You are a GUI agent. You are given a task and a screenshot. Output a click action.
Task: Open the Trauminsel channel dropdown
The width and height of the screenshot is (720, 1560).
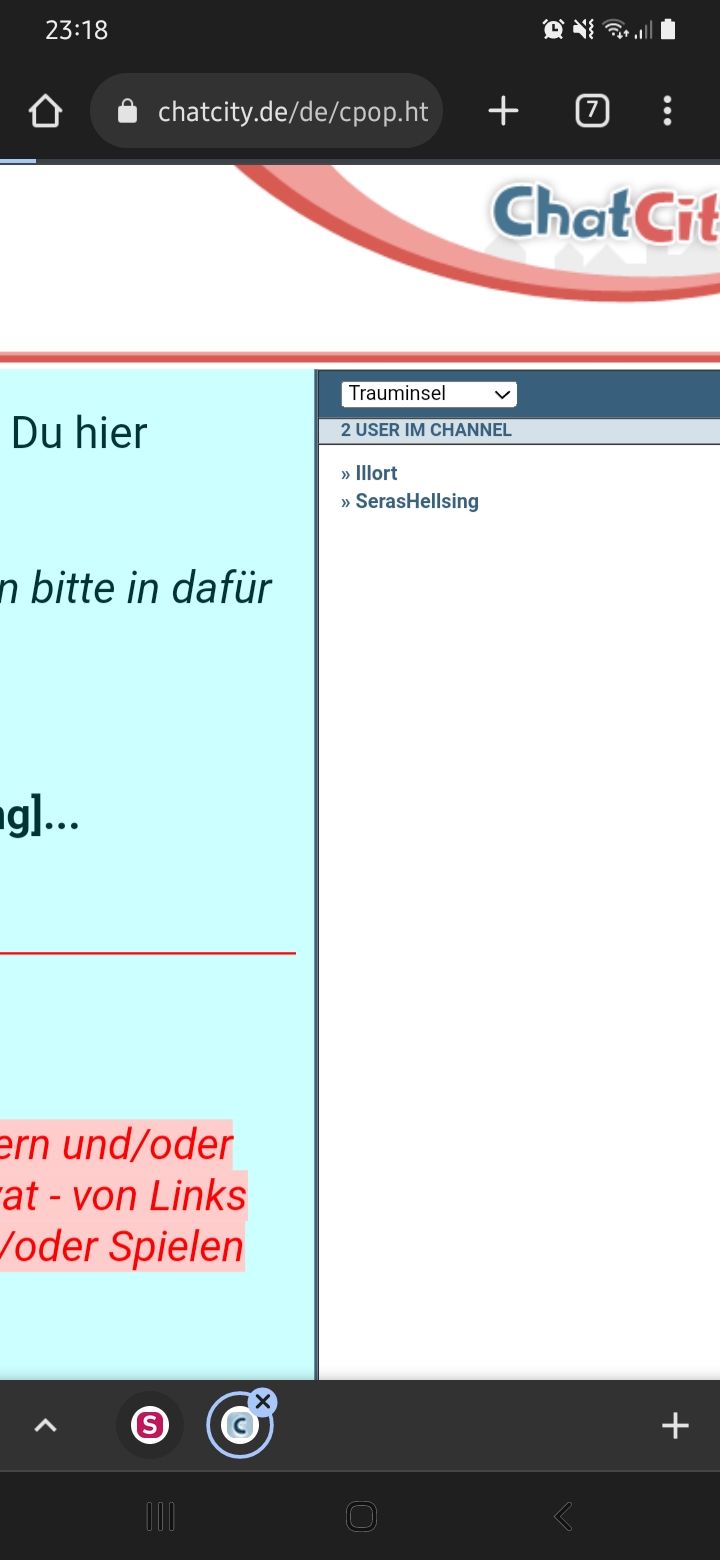[429, 394]
